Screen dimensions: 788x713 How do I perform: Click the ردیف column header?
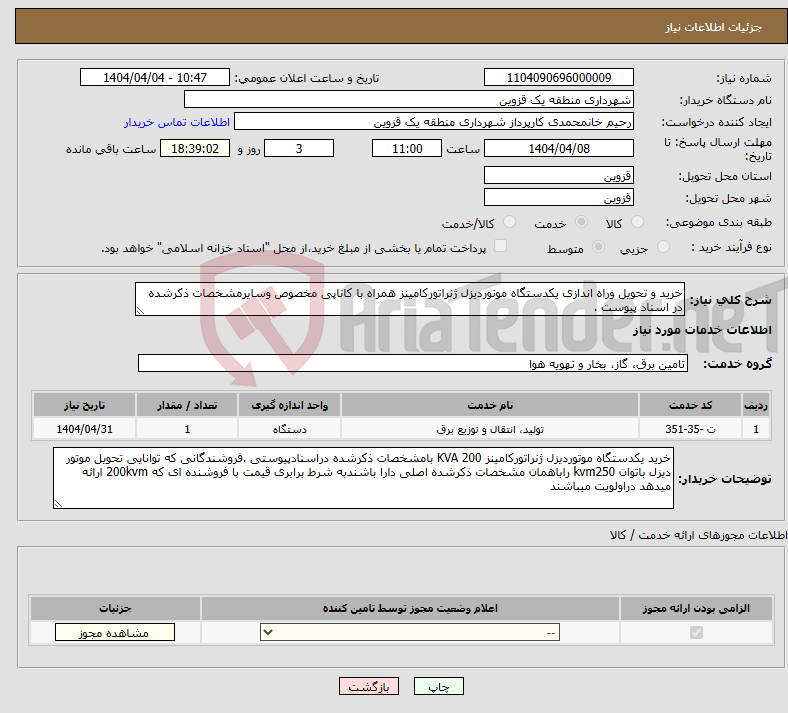[x=756, y=405]
